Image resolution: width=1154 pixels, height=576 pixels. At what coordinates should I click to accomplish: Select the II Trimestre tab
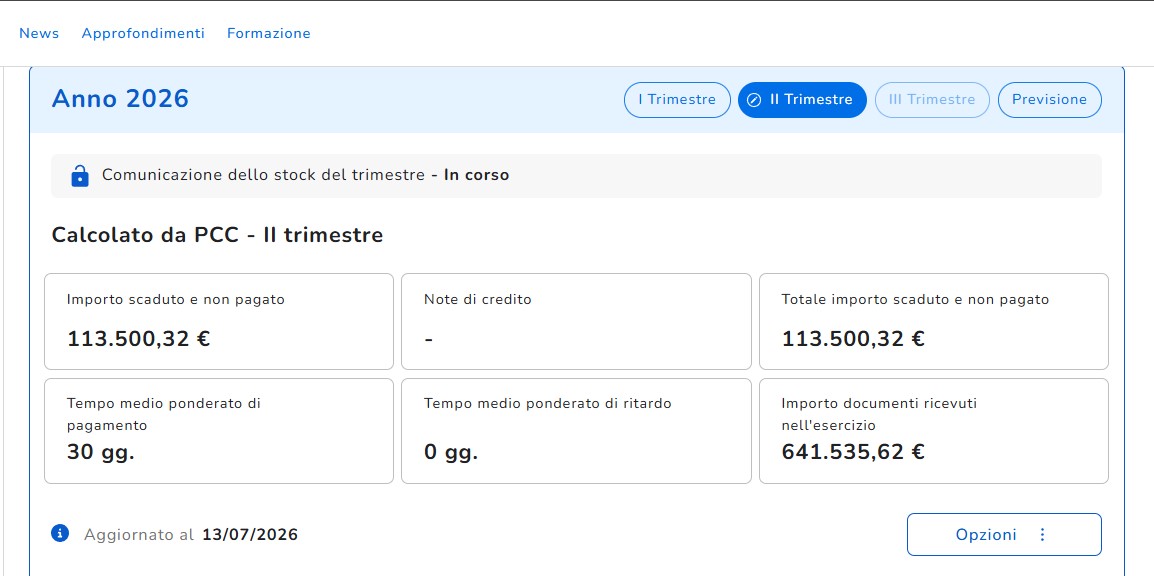pyautogui.click(x=802, y=100)
